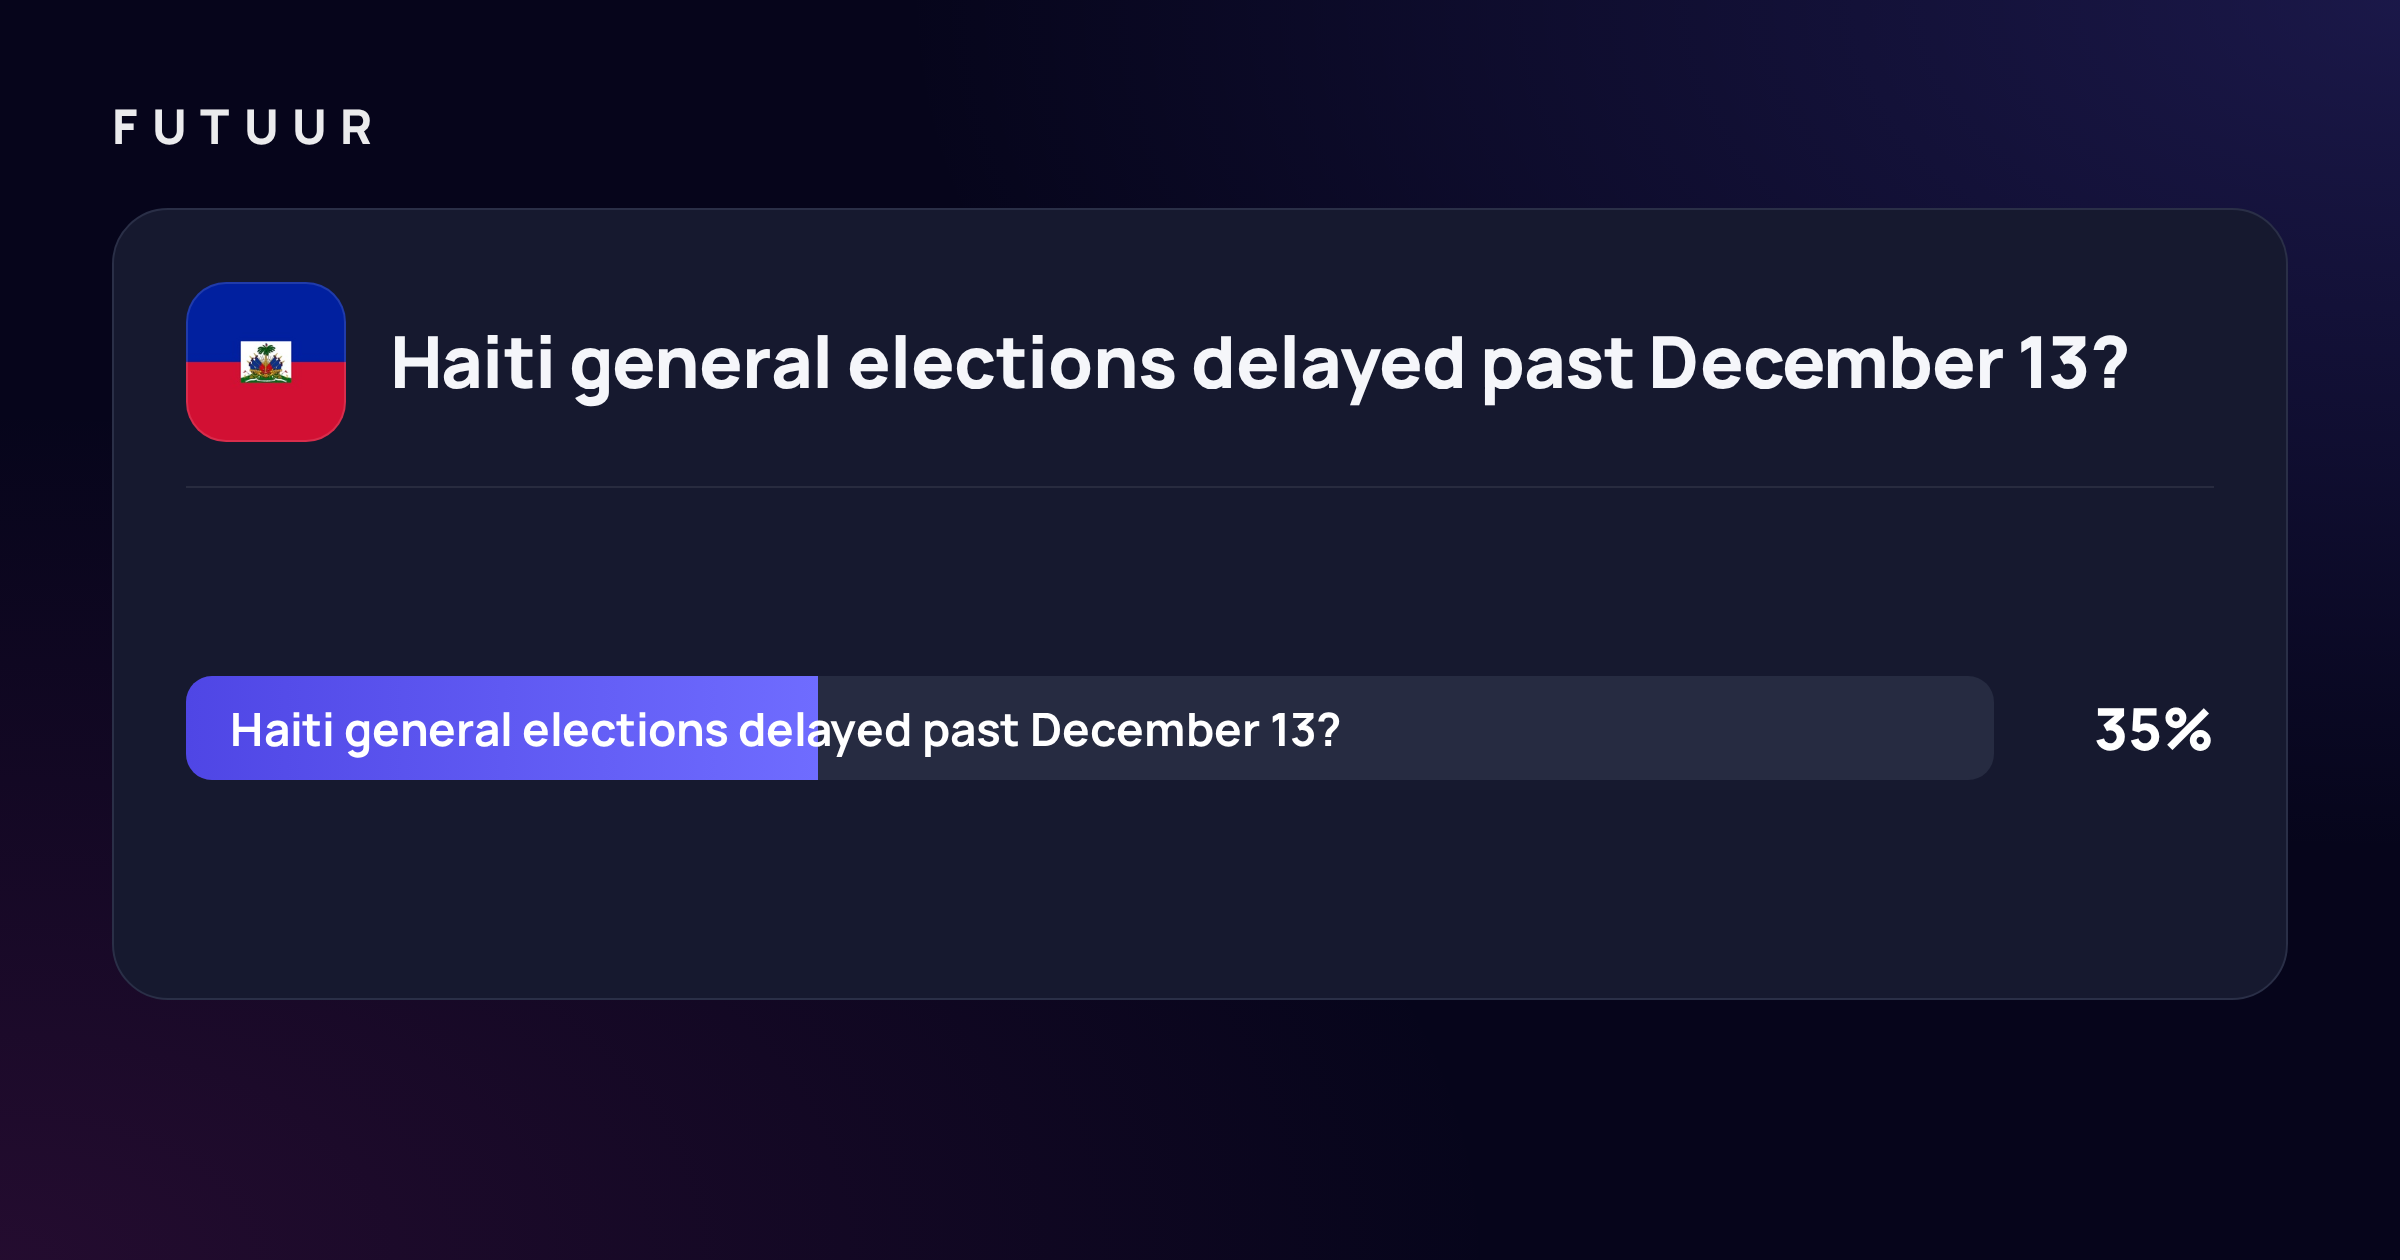Open the headline about Haiti general elections
The height and width of the screenshot is (1260, 2400).
[1259, 364]
